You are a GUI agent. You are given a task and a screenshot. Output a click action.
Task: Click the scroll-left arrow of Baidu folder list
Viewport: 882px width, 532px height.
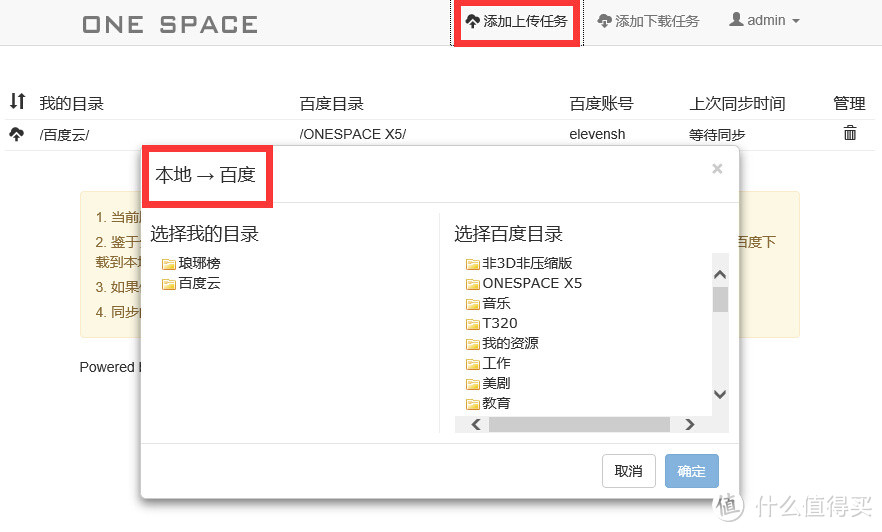[x=476, y=425]
